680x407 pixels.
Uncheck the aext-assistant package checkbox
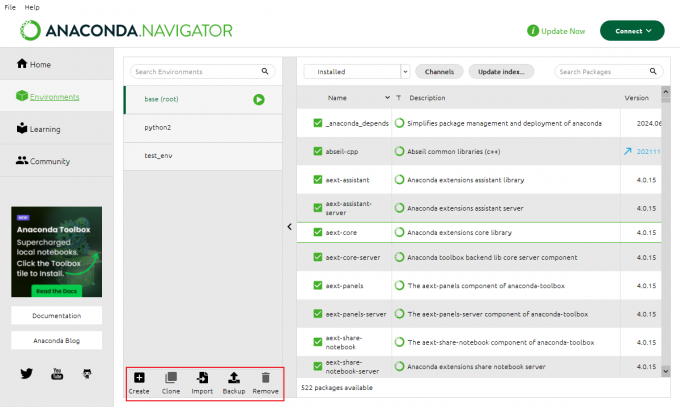[x=318, y=180]
